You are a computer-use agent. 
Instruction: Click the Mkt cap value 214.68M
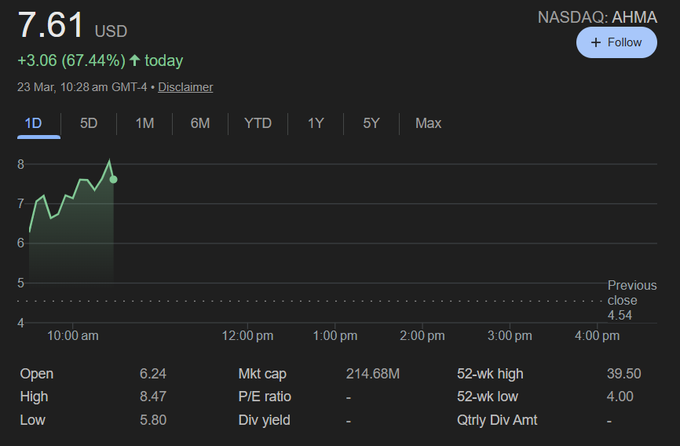point(373,374)
